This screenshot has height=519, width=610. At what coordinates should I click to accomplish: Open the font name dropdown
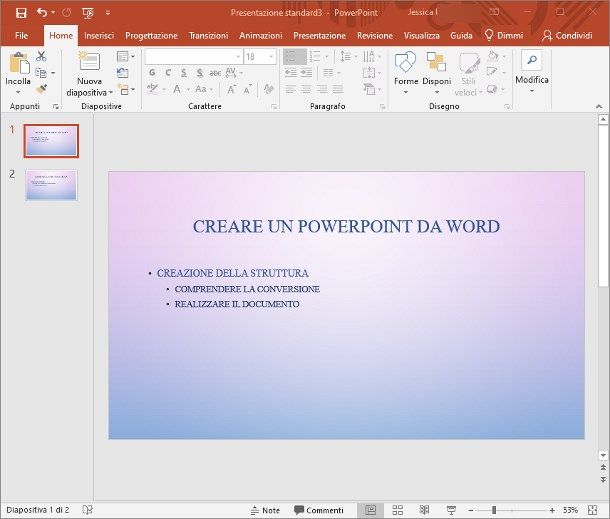coord(238,57)
